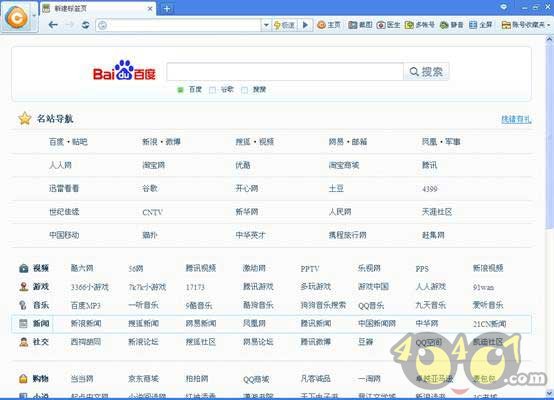Screen dimensions: 554x400
Task: Select the 谷歌 search engine option
Action: [212, 90]
